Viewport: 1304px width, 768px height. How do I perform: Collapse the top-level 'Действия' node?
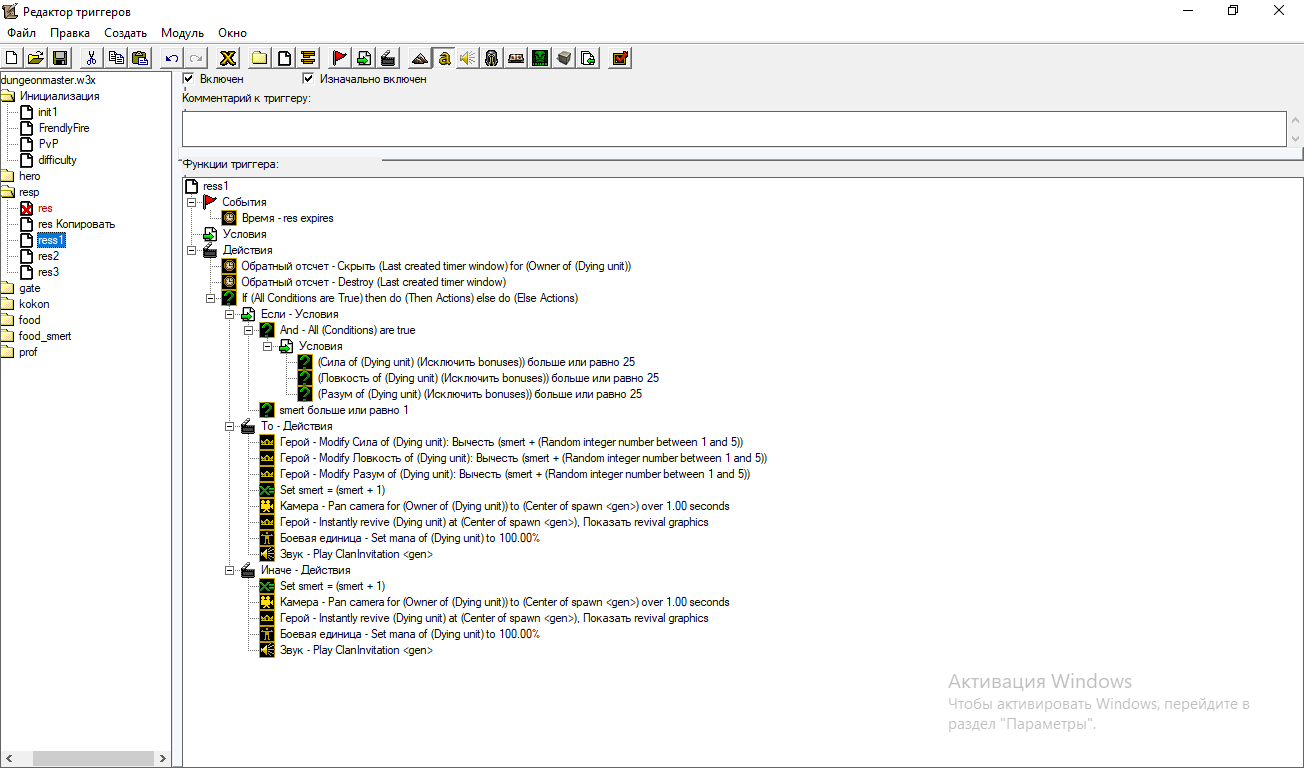tap(191, 250)
